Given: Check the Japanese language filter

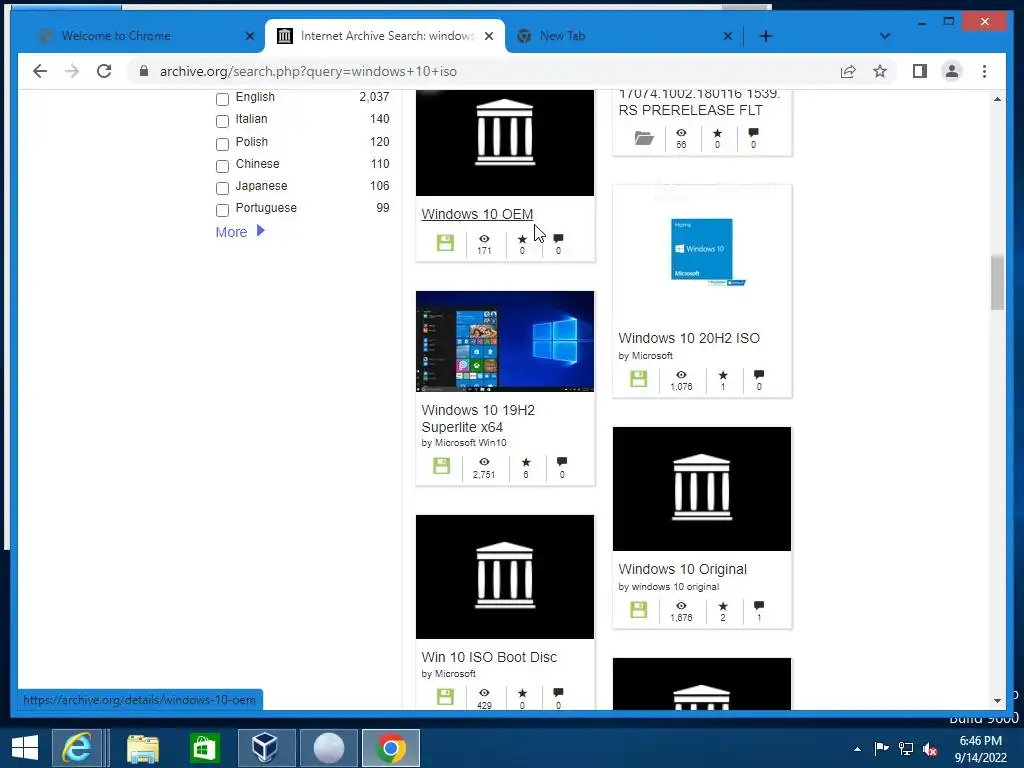Looking at the screenshot, I should click(x=222, y=187).
